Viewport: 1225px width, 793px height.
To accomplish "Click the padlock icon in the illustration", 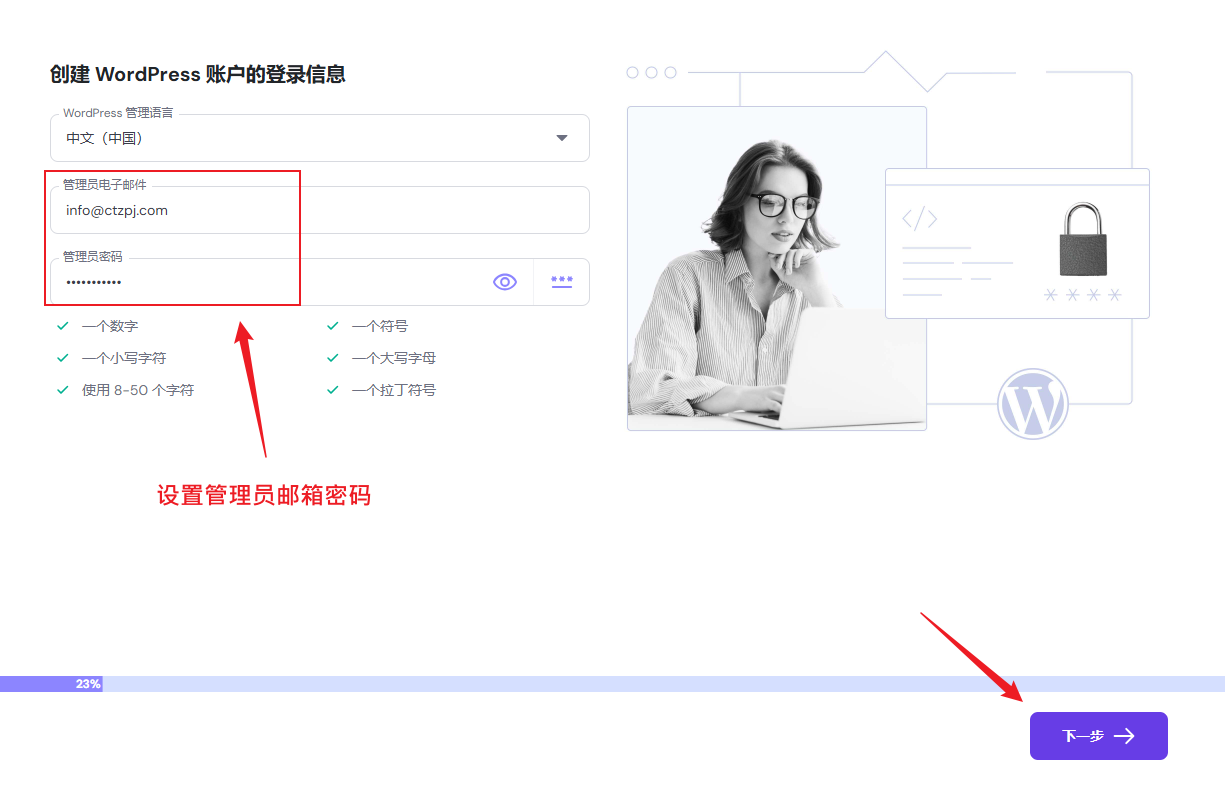I will click(1083, 240).
